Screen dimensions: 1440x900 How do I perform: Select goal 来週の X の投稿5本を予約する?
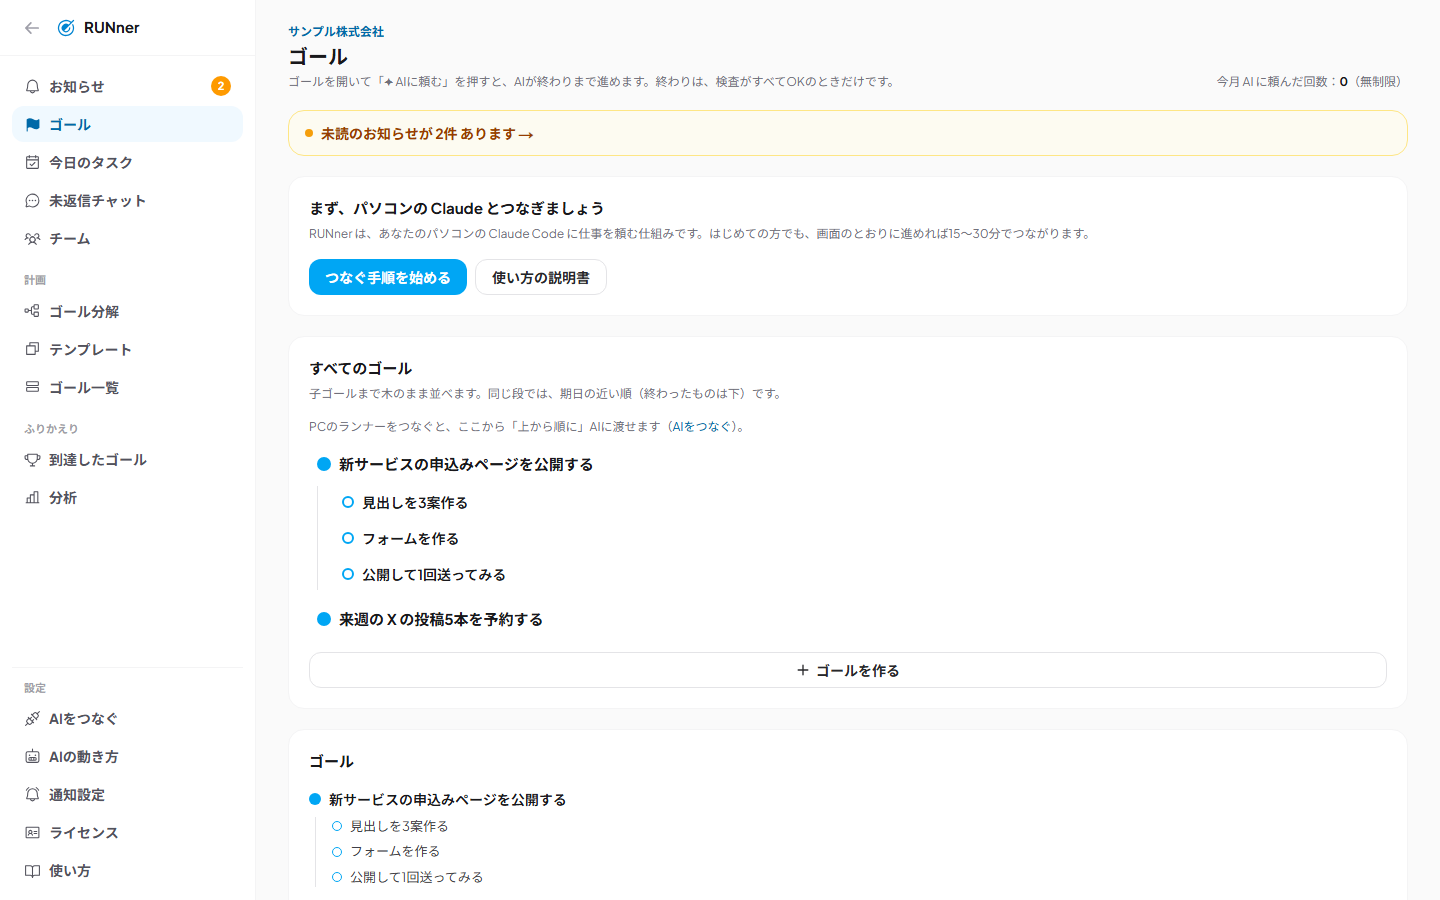[x=441, y=620]
